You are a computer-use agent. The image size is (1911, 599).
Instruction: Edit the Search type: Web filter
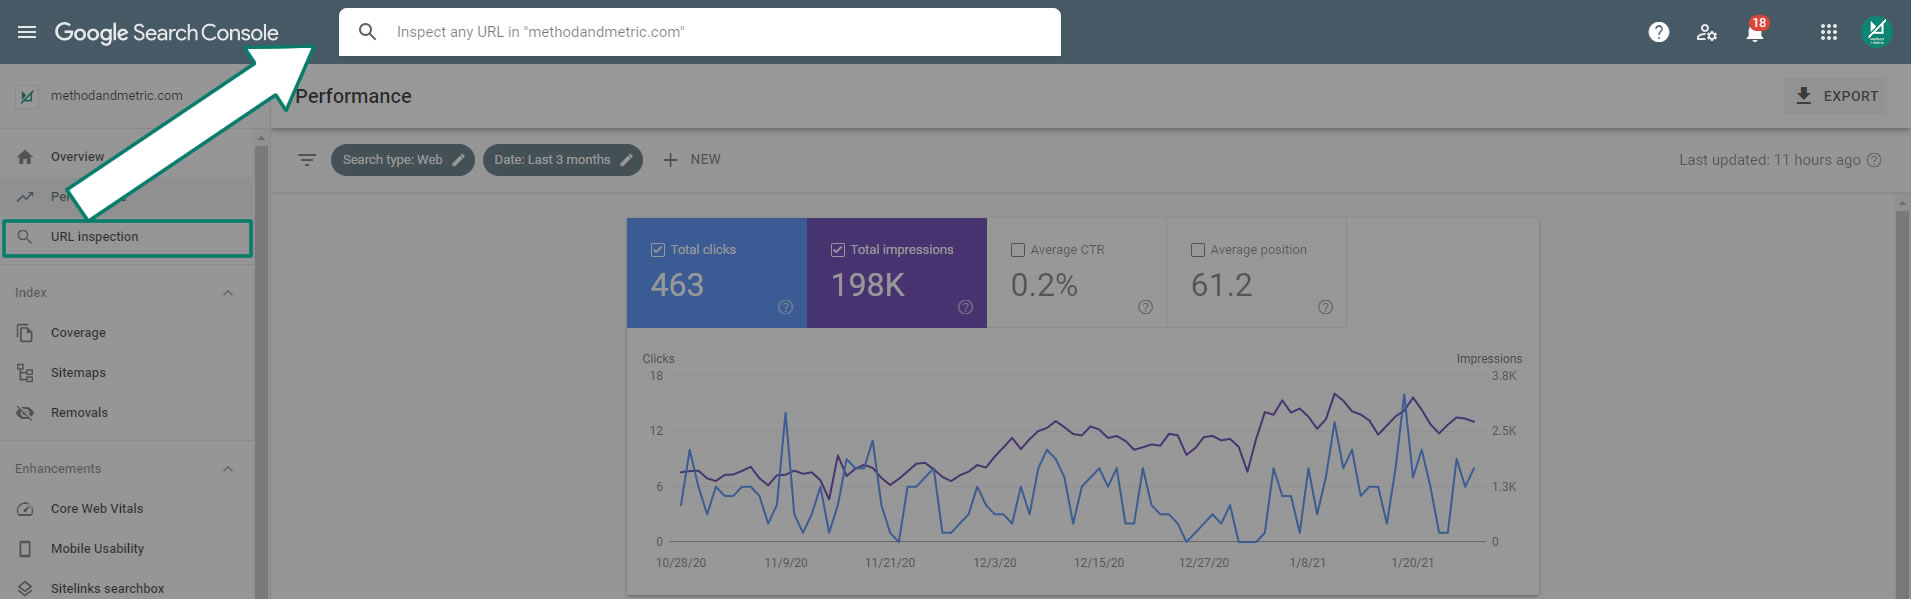pyautogui.click(x=402, y=160)
